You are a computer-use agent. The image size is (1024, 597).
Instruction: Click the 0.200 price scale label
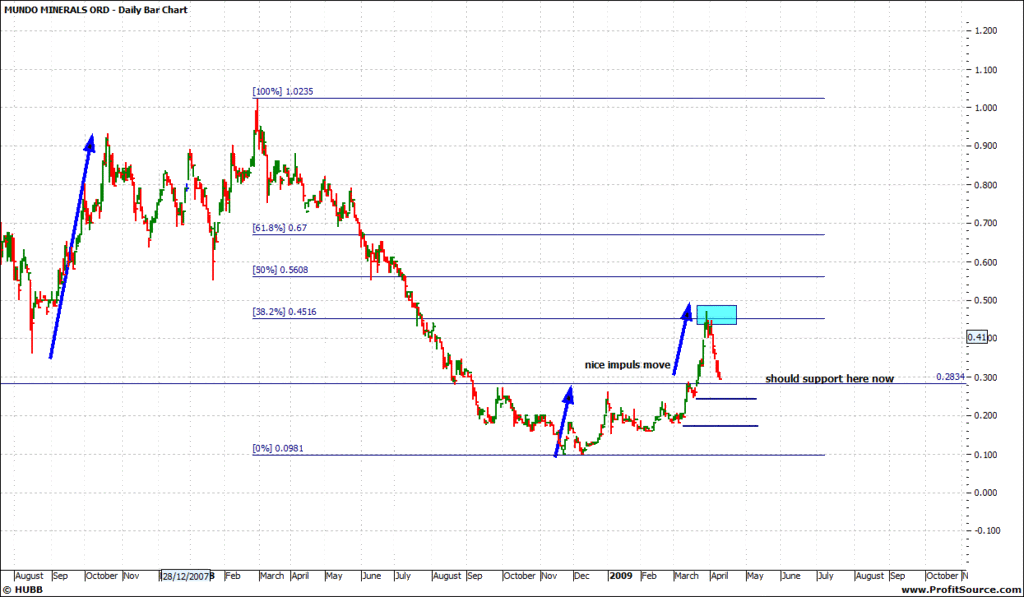tap(985, 415)
